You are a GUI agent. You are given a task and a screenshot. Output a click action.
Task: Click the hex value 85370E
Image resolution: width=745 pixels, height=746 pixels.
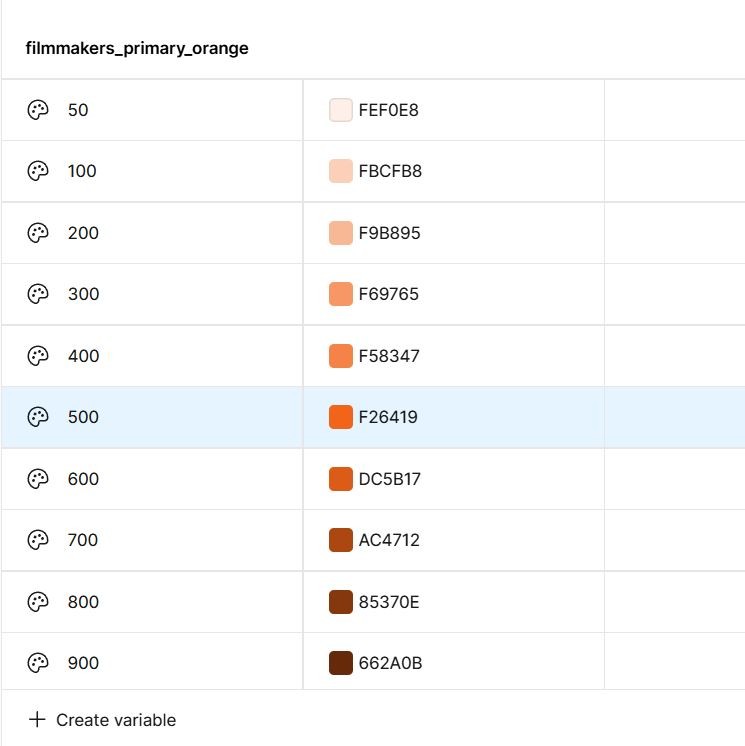[x=389, y=602]
